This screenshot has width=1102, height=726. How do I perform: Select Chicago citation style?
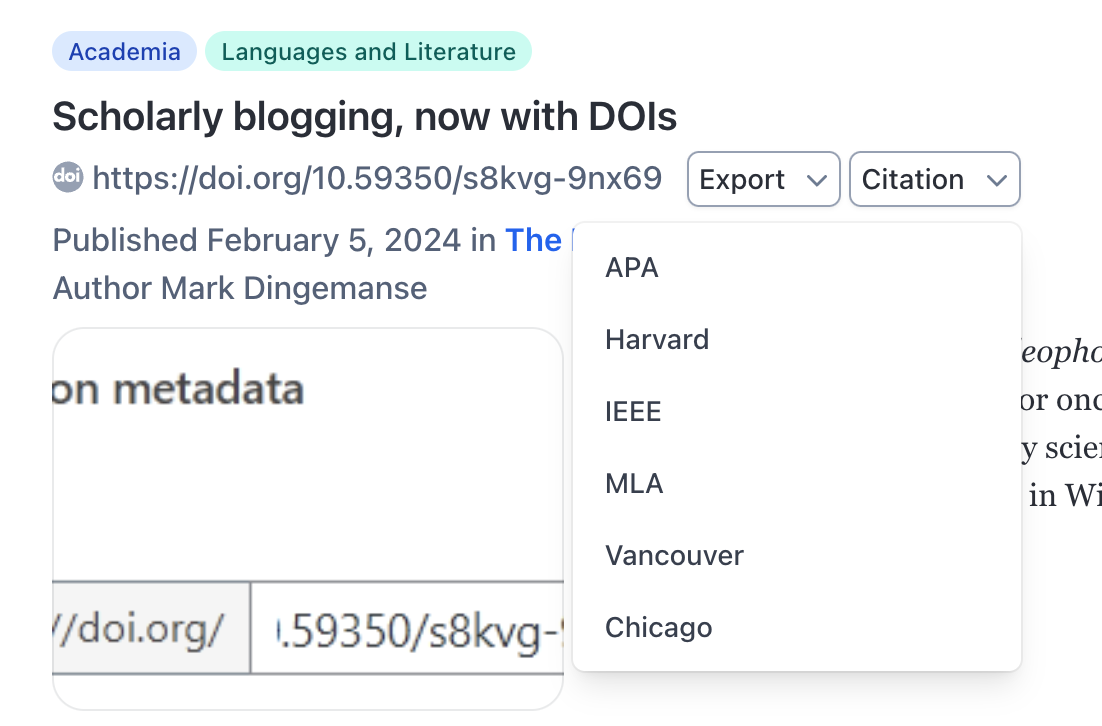(x=658, y=628)
